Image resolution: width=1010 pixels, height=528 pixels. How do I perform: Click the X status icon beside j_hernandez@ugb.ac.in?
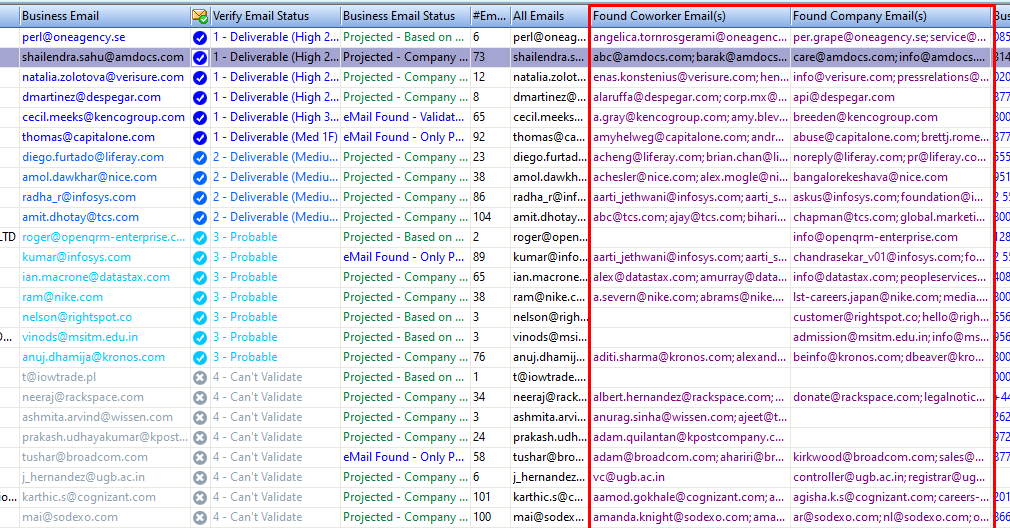[x=200, y=477]
